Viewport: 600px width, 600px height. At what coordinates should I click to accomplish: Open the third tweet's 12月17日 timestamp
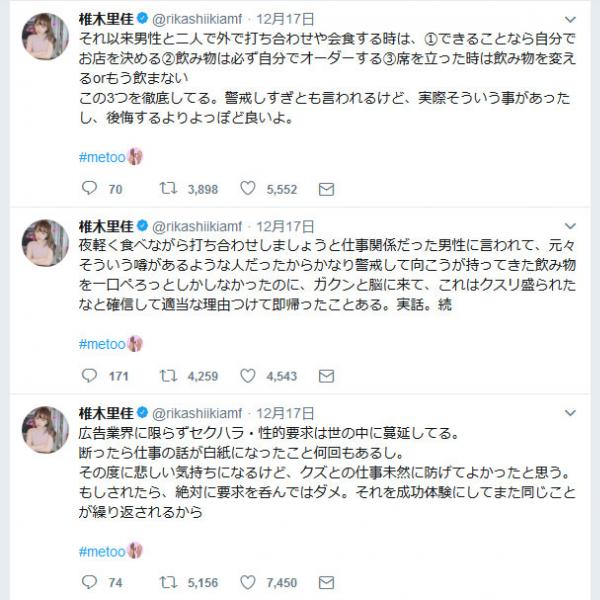[285, 413]
